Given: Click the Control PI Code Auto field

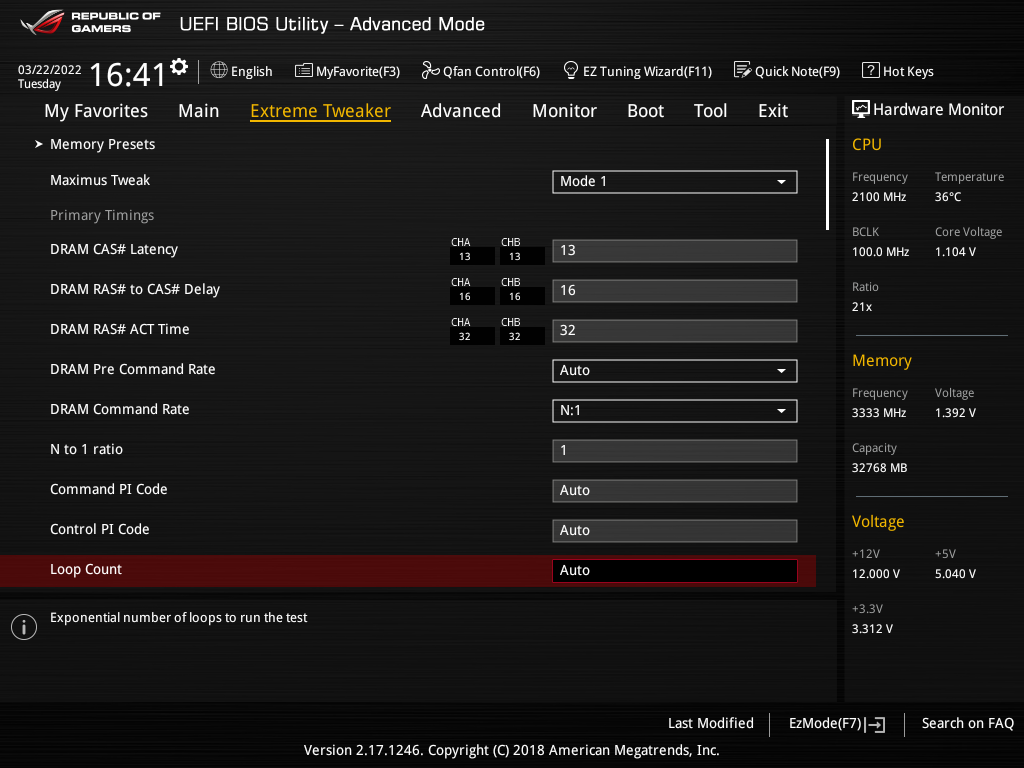Looking at the screenshot, I should 675,530.
